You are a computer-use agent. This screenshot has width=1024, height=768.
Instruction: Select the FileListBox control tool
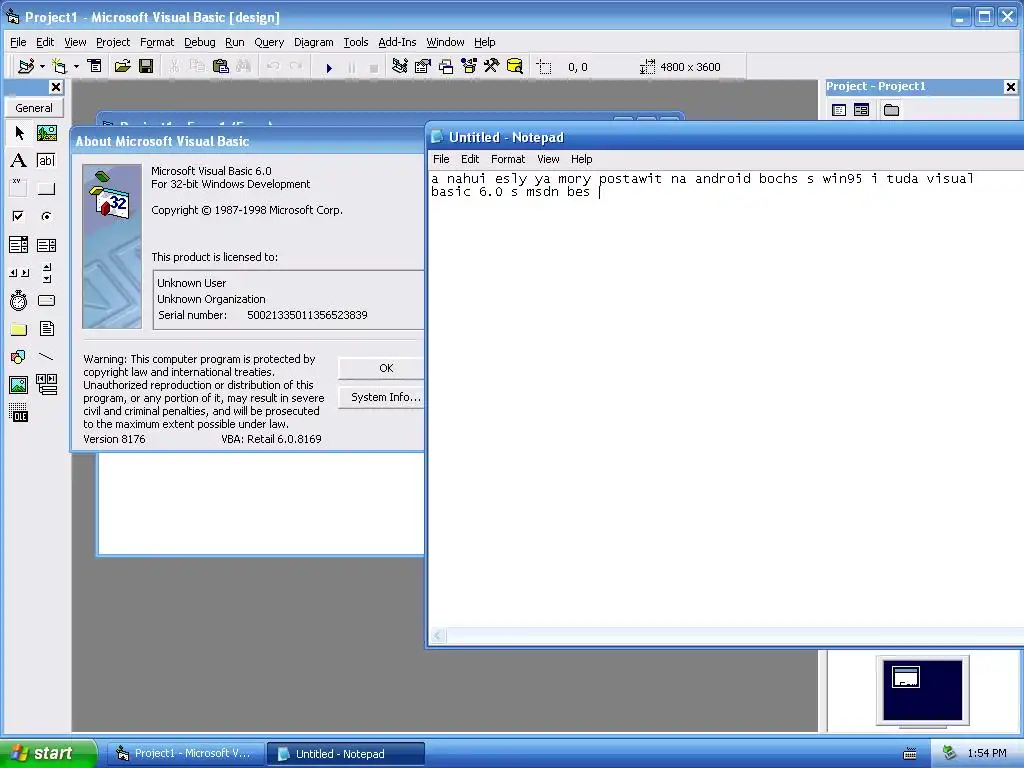46,328
